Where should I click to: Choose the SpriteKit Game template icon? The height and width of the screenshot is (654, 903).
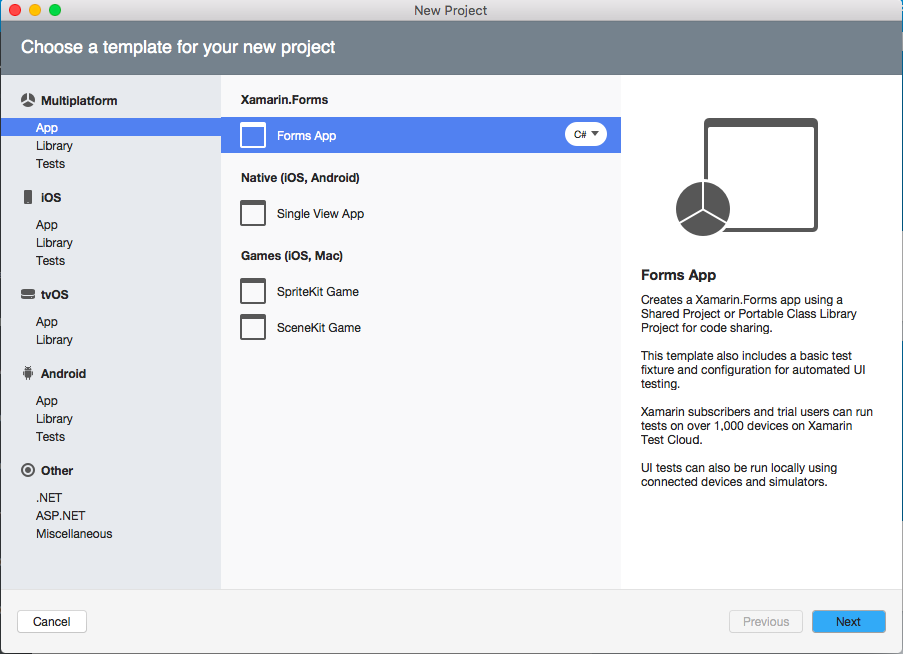(253, 291)
